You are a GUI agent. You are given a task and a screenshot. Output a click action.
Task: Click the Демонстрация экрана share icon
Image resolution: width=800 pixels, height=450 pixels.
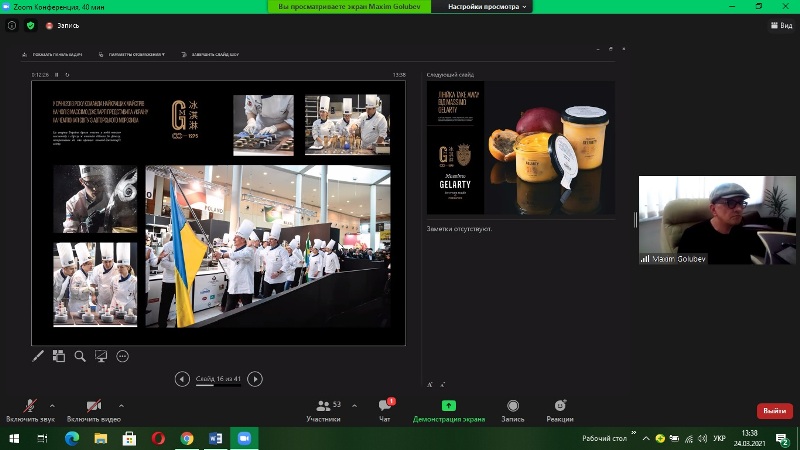[448, 406]
